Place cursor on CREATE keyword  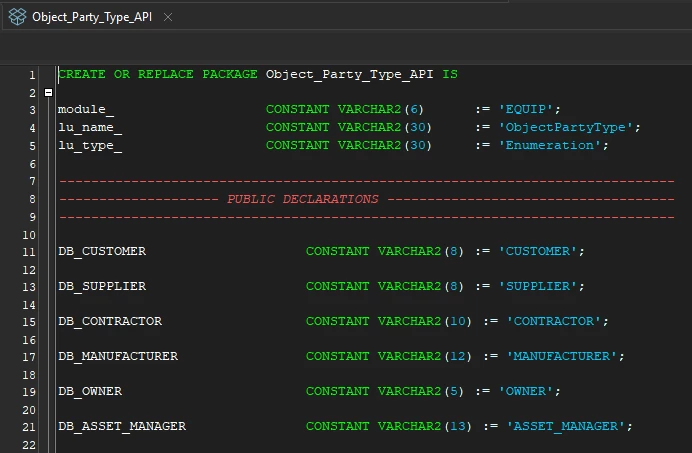(82, 74)
